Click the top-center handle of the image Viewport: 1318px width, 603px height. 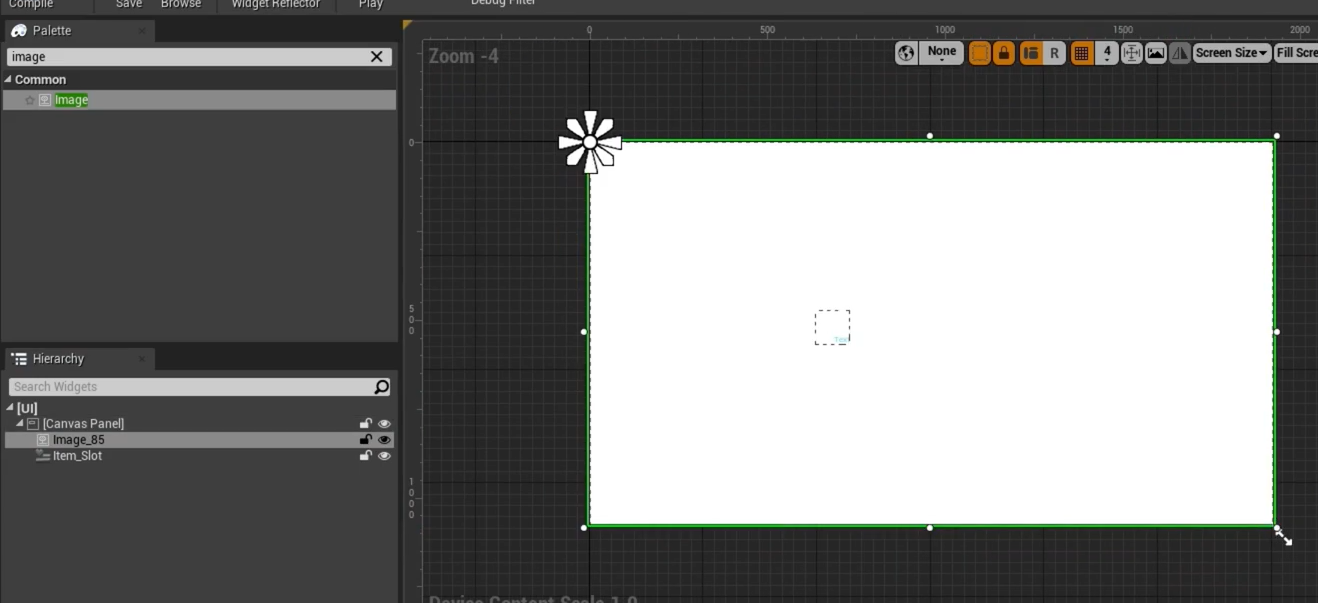(x=930, y=136)
